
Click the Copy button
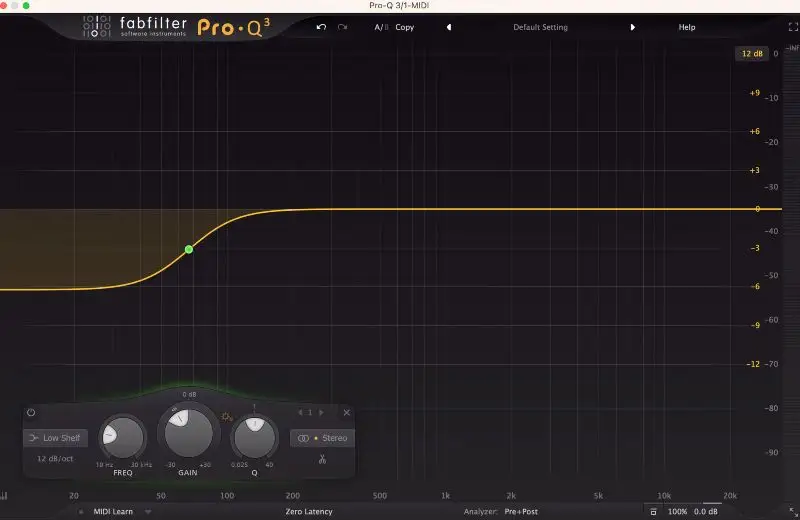click(405, 27)
